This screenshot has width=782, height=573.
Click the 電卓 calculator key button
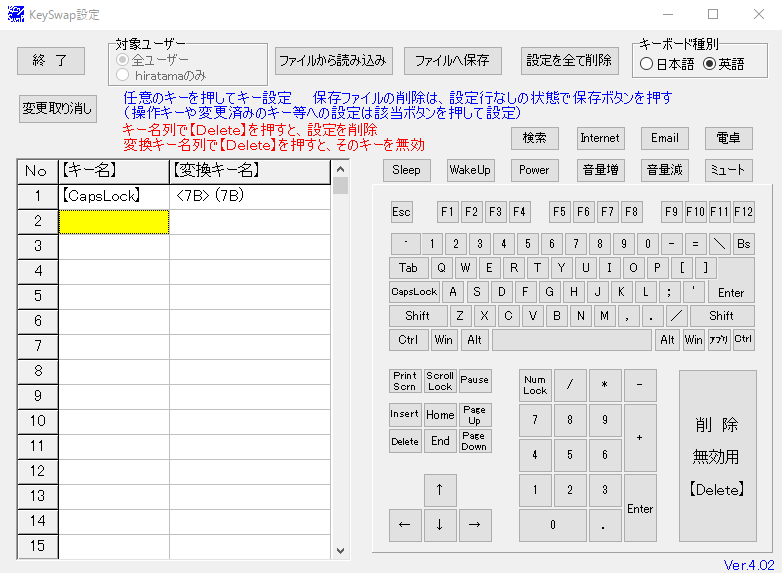(x=729, y=138)
